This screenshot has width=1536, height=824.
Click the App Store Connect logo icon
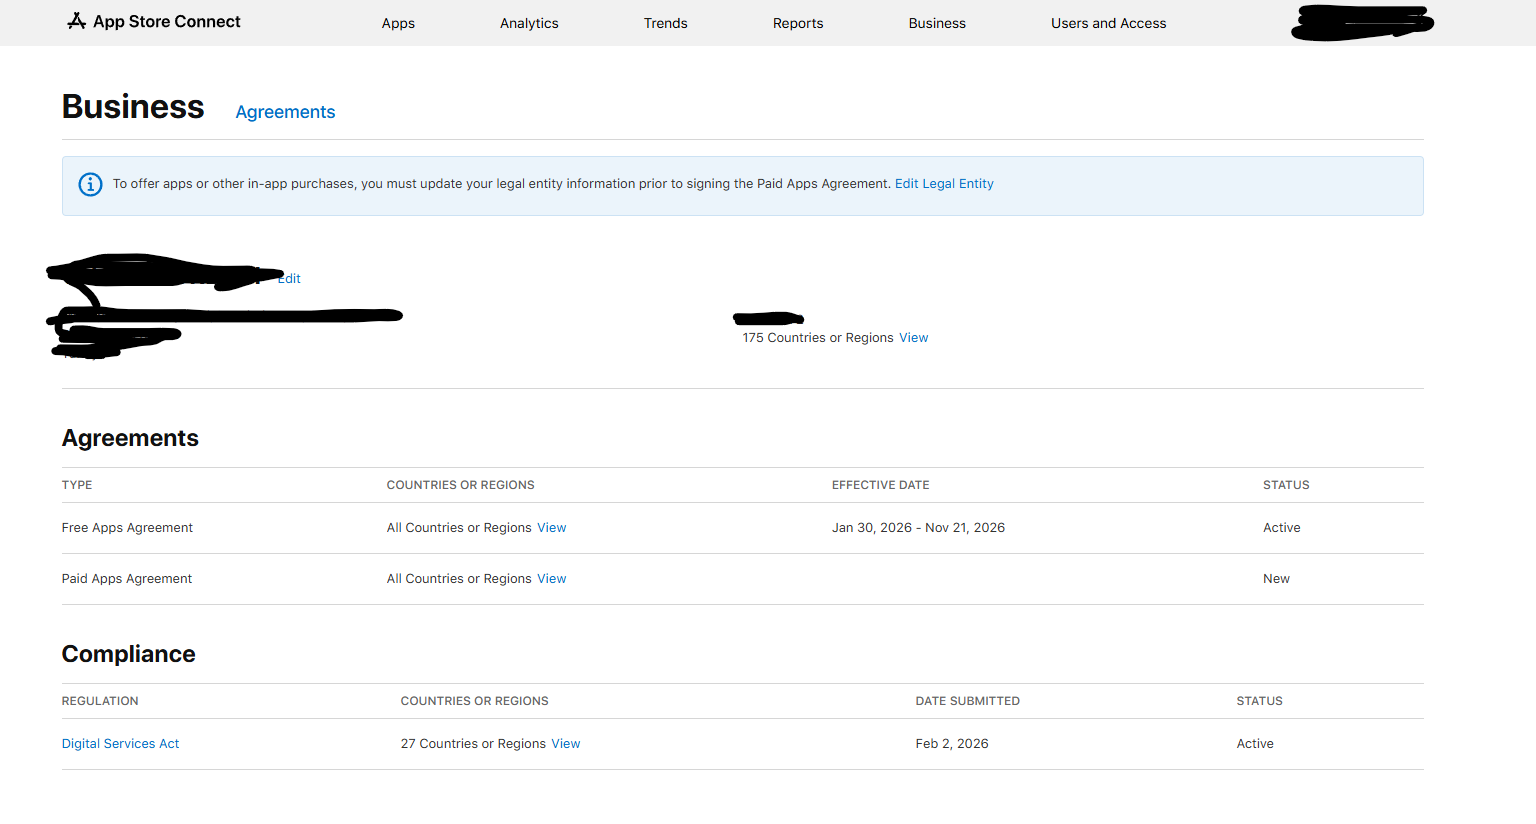click(76, 21)
